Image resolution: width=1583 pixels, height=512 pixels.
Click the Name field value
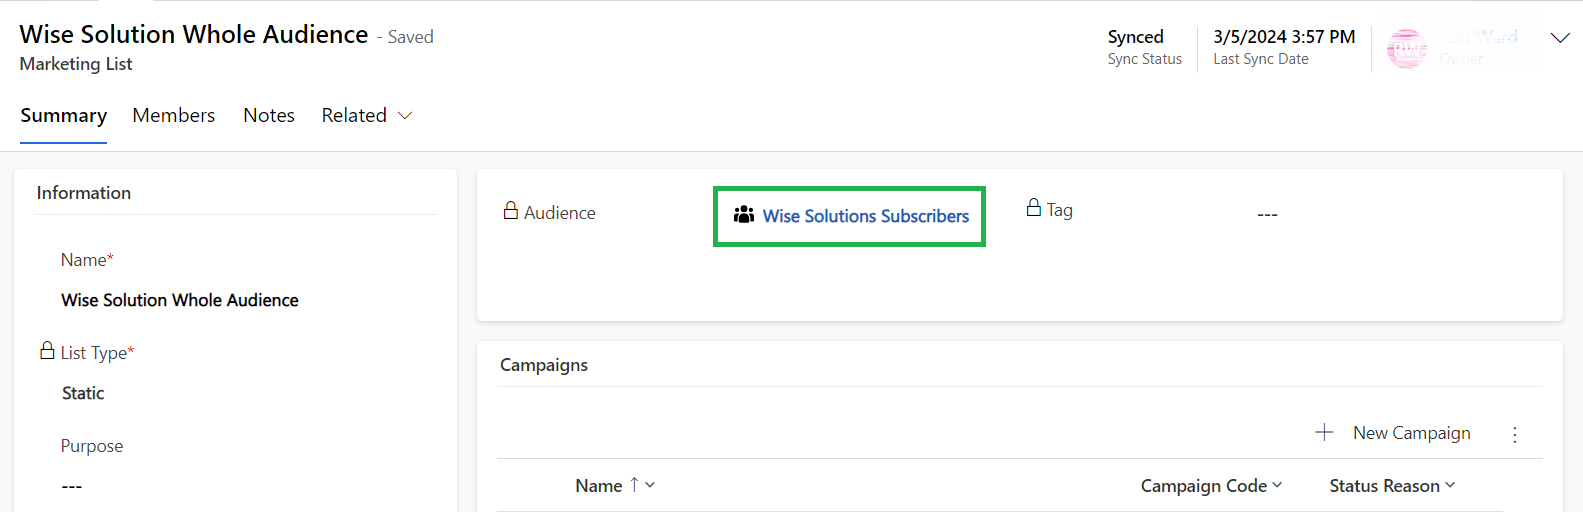point(180,300)
